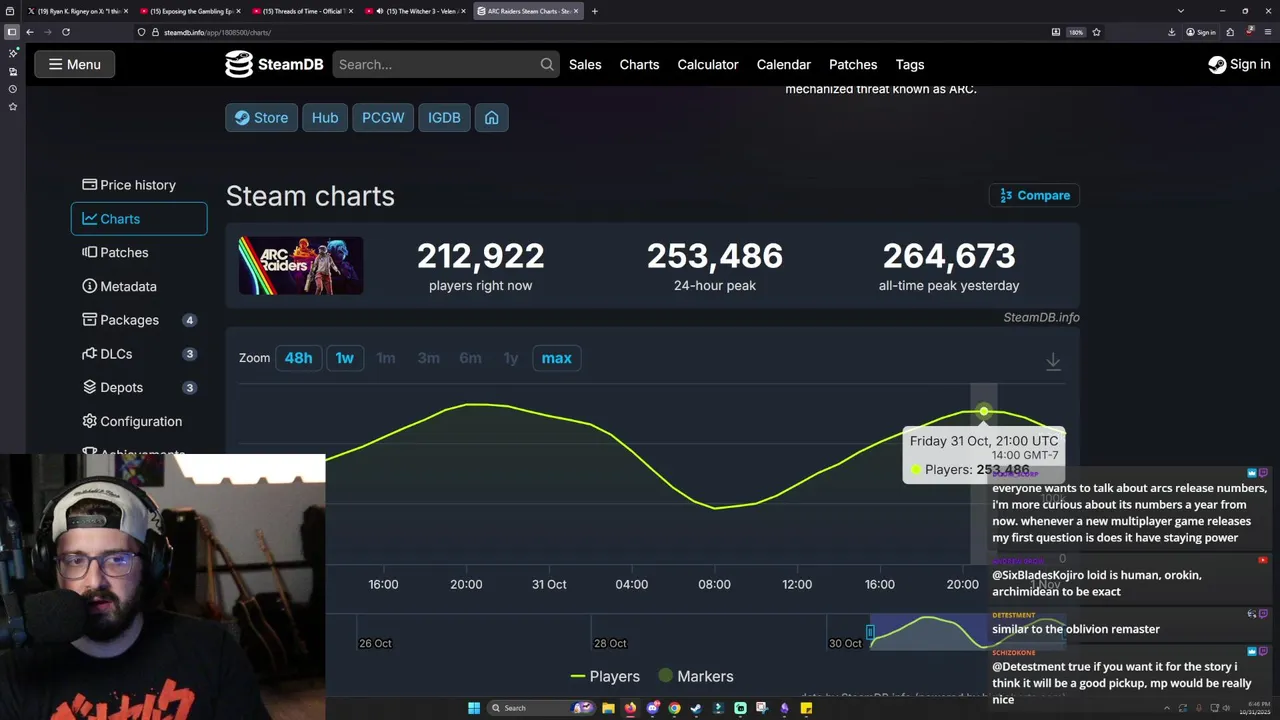Image resolution: width=1280 pixels, height=720 pixels.
Task: Click the highlighted chart data point marker
Action: (984, 411)
